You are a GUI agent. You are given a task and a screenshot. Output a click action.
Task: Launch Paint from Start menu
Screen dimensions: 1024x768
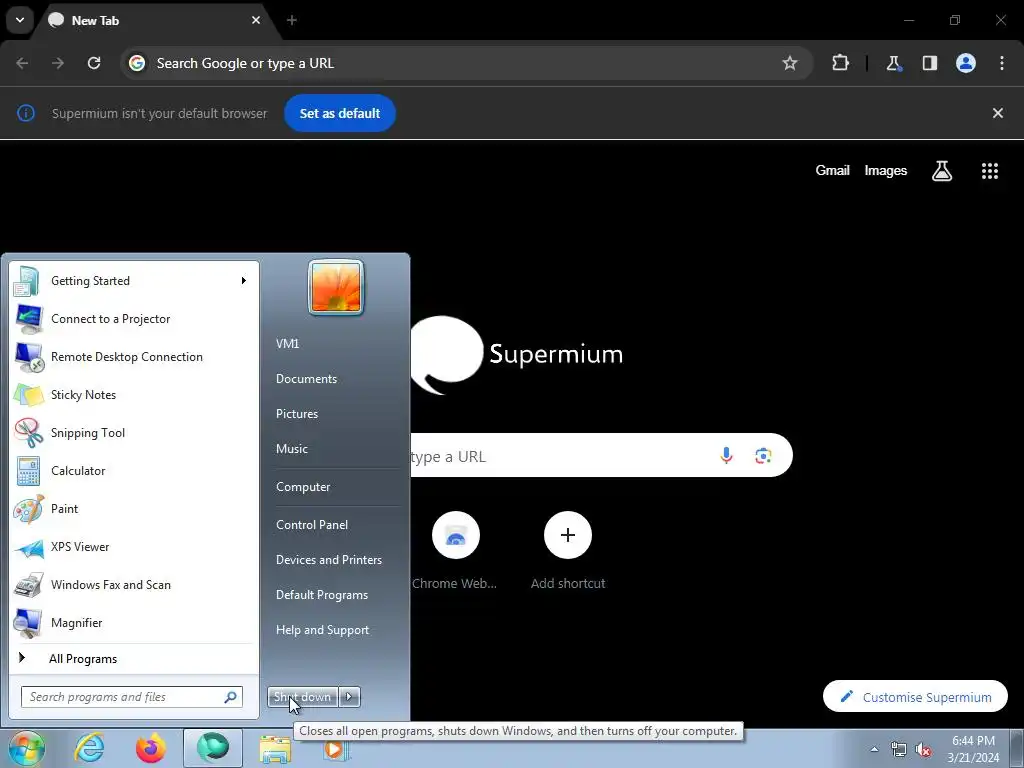point(133,509)
